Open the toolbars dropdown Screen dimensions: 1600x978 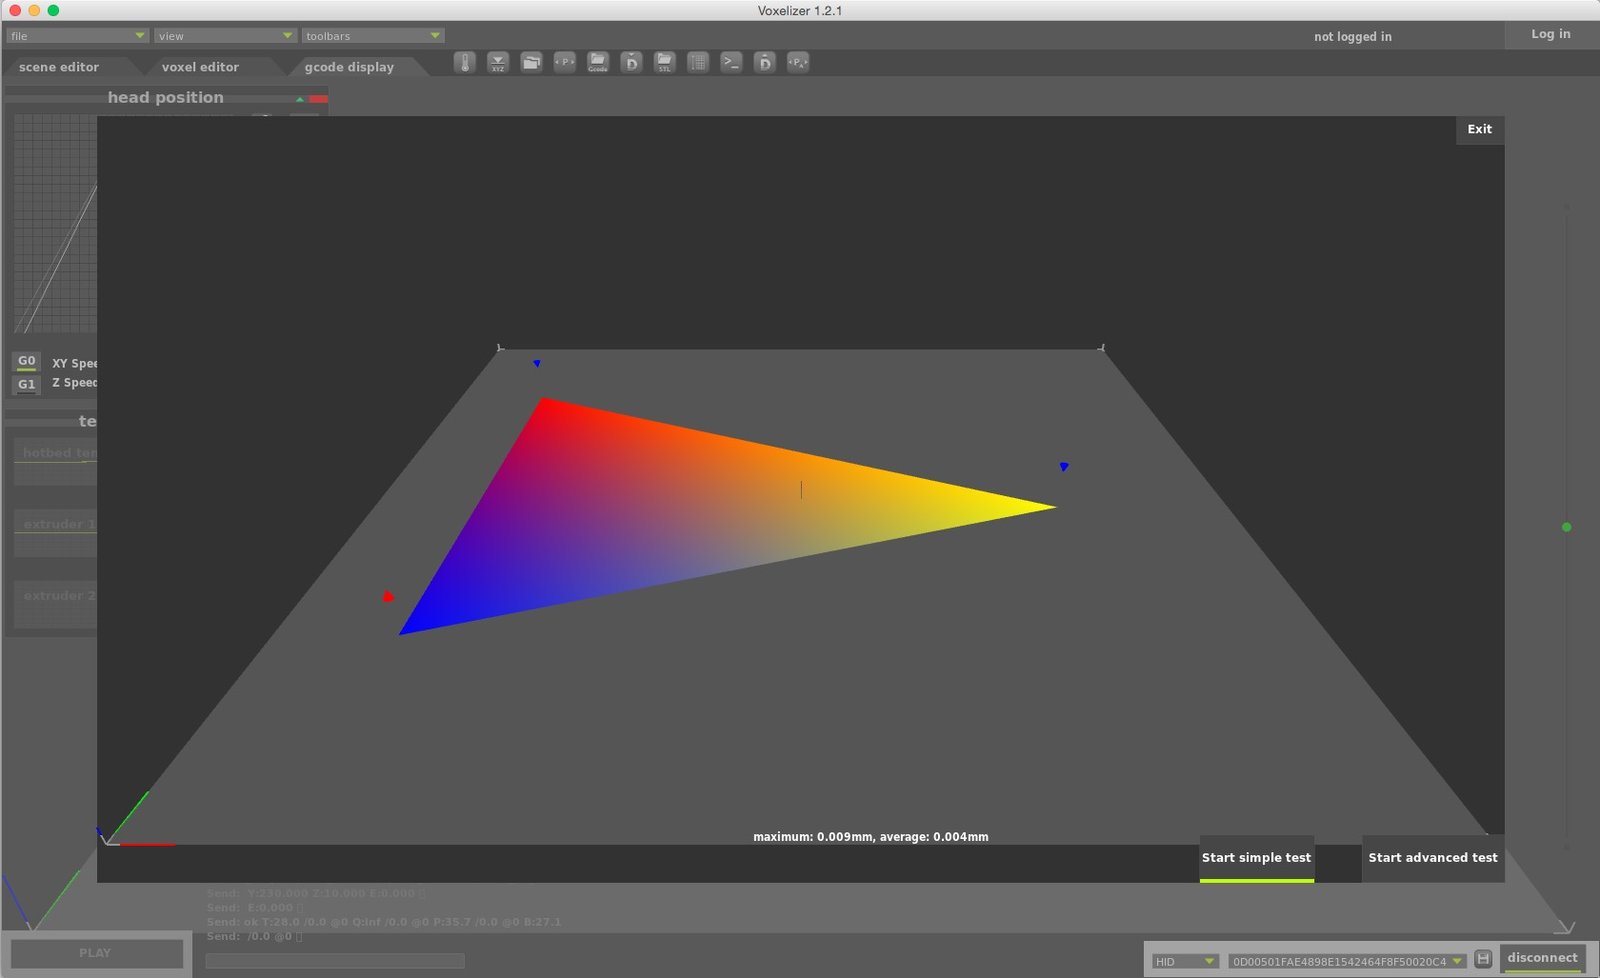click(x=373, y=36)
